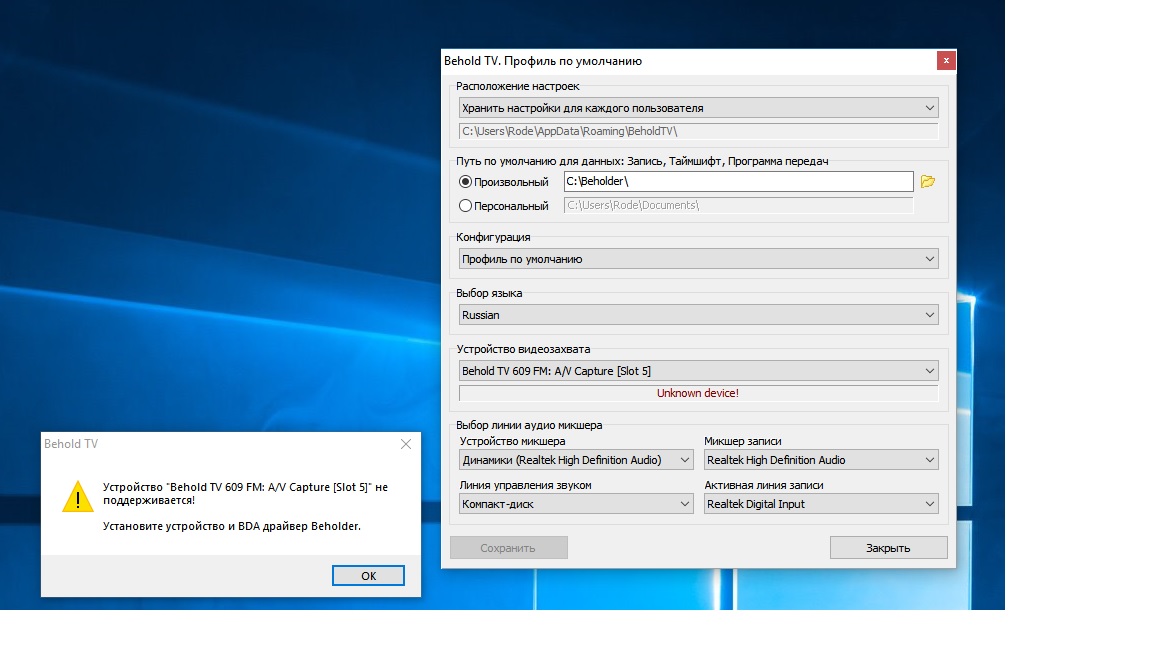The height and width of the screenshot is (648, 1152).
Task: Open the Расположение настроек dropdown
Action: [x=699, y=108]
